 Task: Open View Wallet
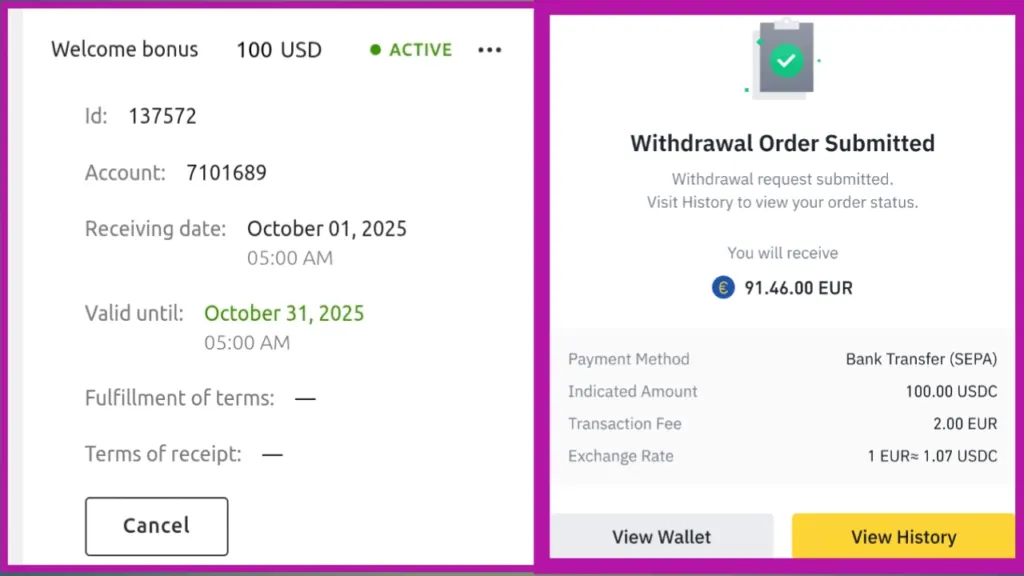coord(661,537)
